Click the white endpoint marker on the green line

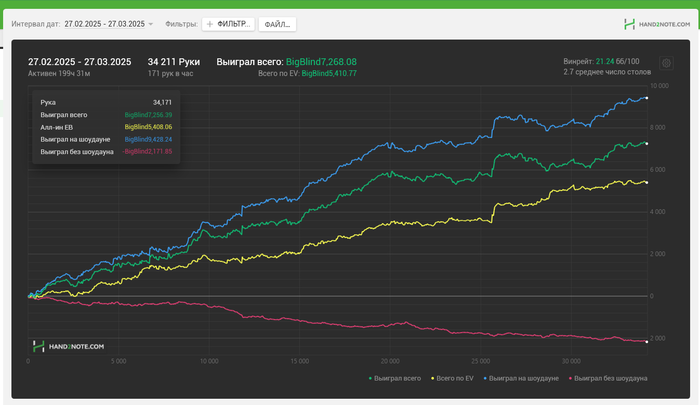click(x=646, y=144)
